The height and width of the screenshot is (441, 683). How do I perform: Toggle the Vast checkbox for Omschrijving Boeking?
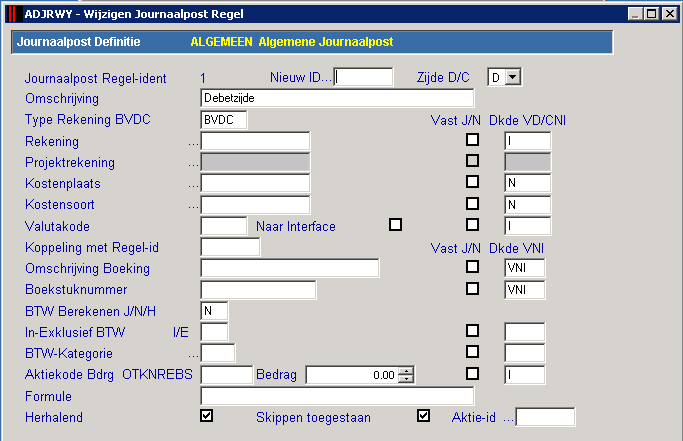pos(472,267)
